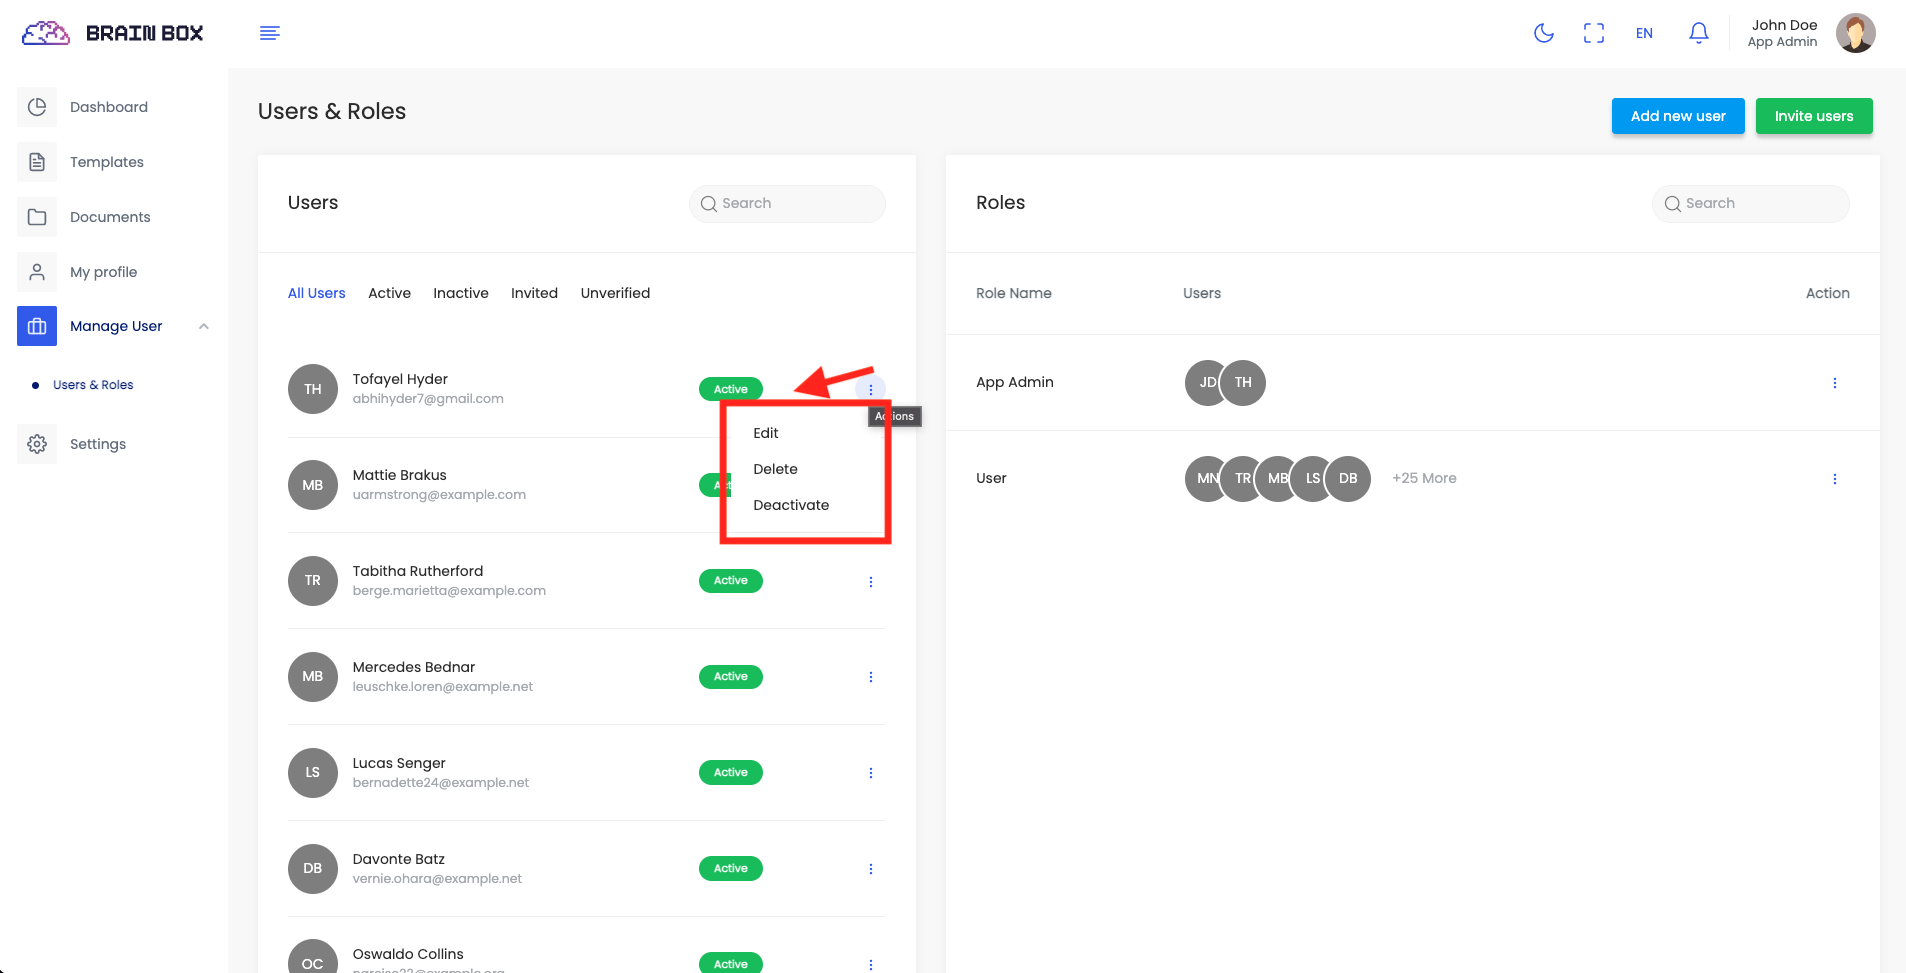Open Settings gear in sidebar

click(x=37, y=444)
